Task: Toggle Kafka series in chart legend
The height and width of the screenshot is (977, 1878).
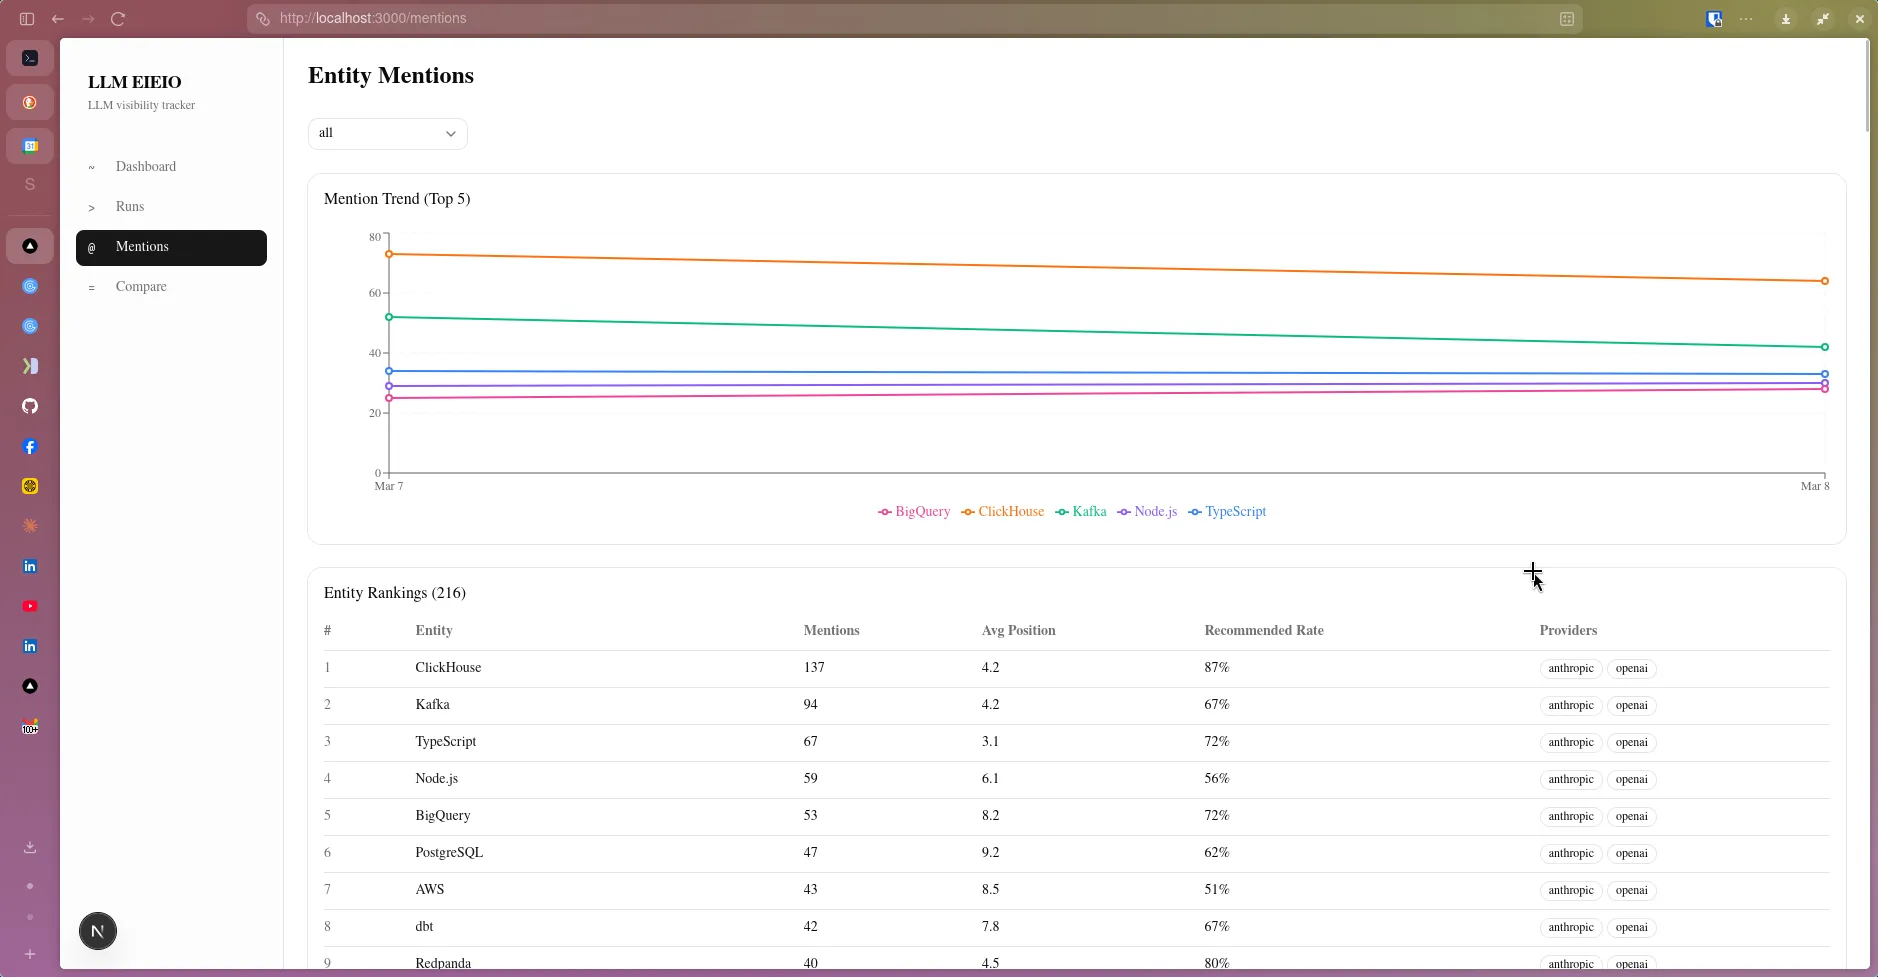Action: click(x=1081, y=512)
